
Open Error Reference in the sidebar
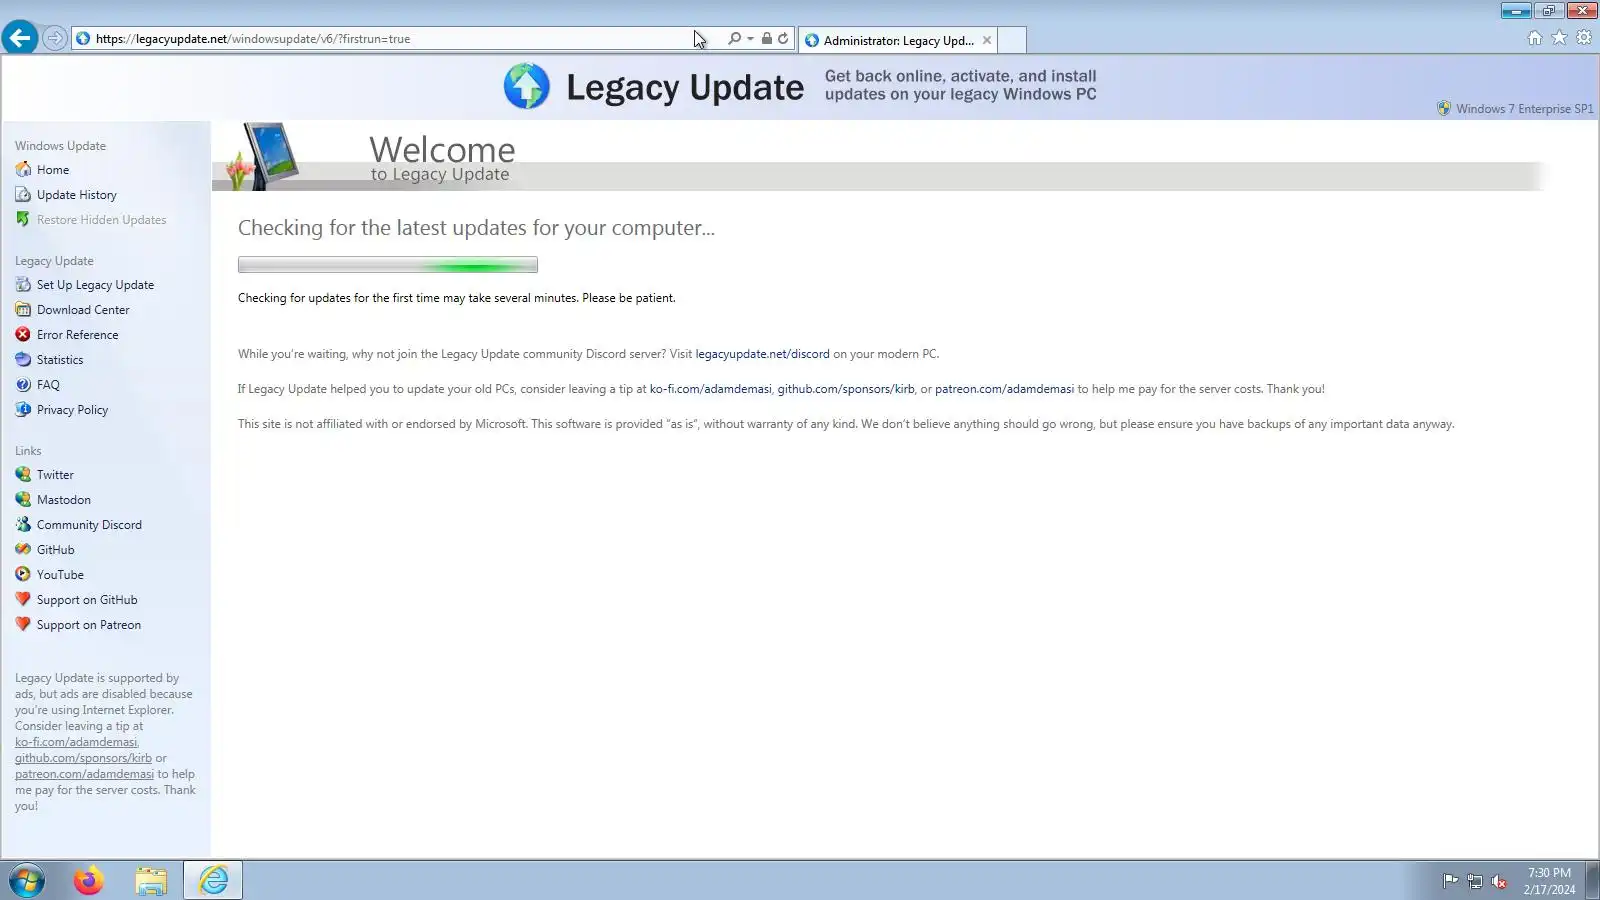[77, 334]
